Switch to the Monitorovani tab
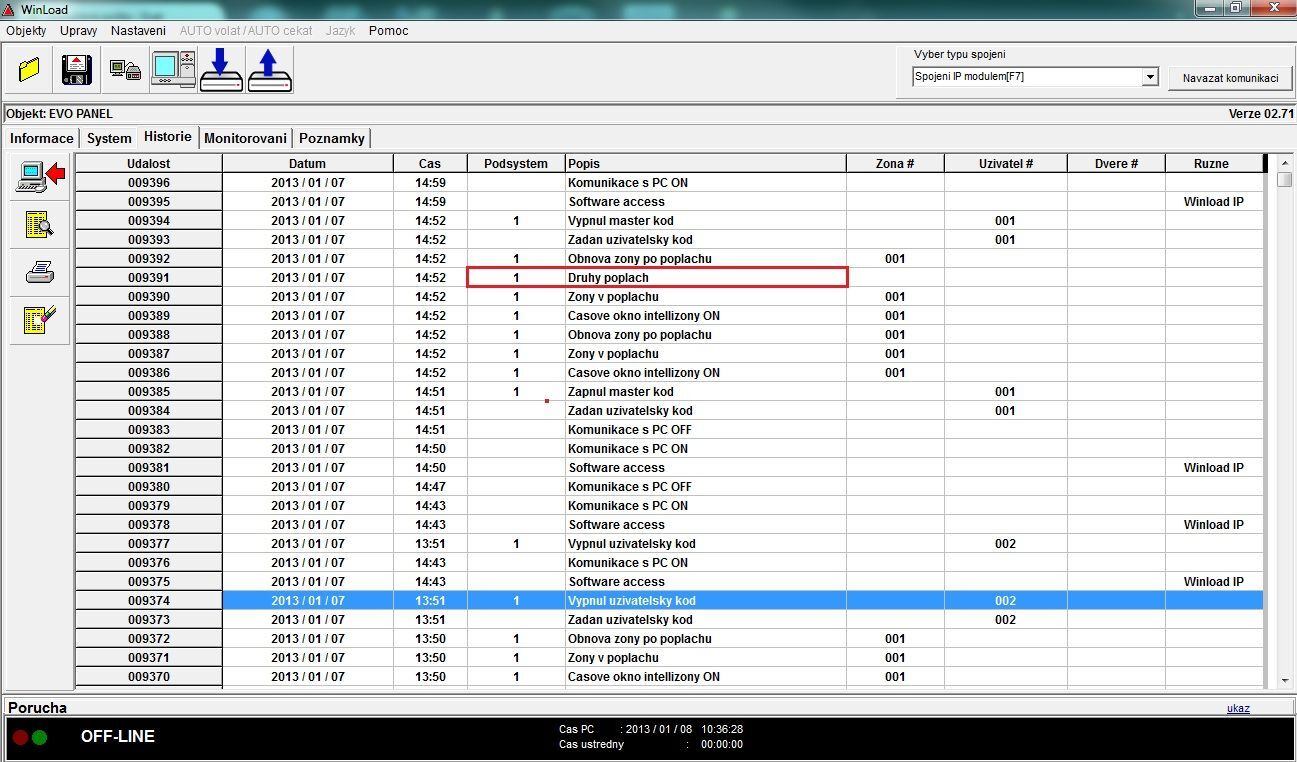 245,138
